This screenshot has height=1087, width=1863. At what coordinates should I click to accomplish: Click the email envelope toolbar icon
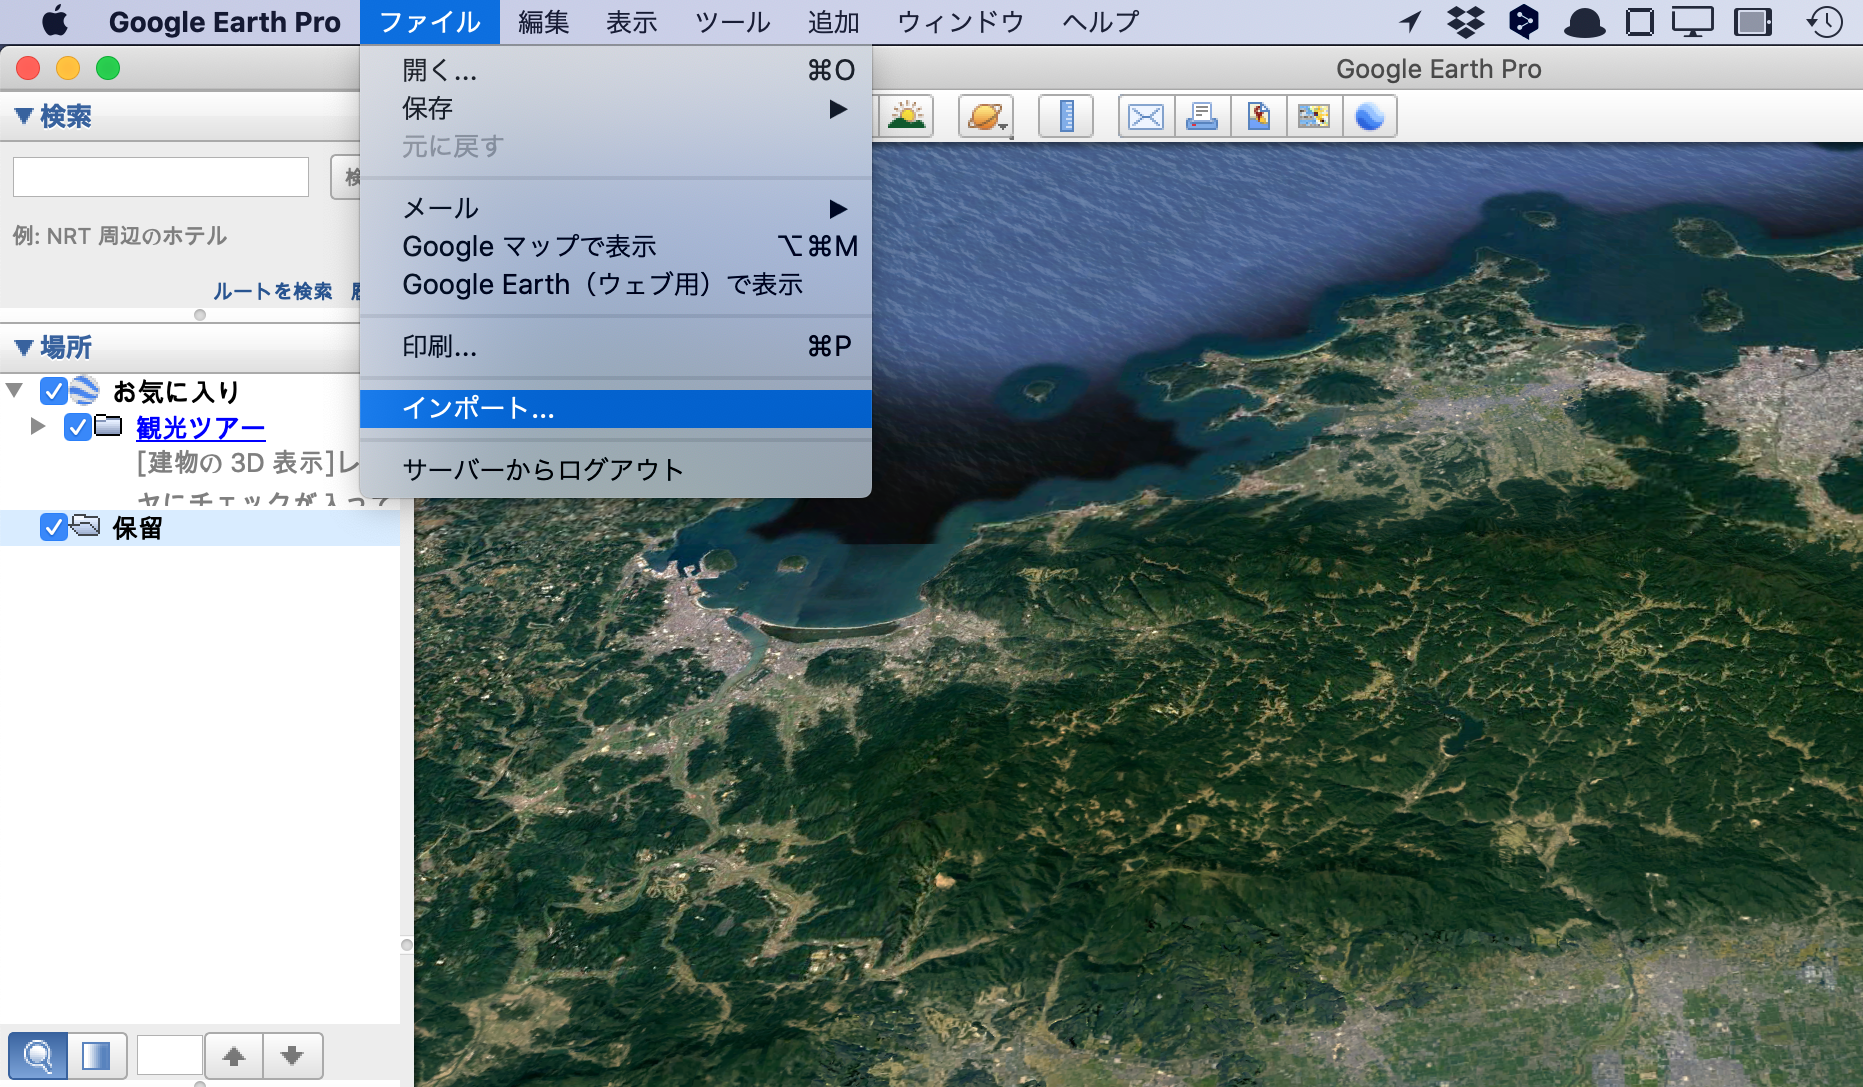pyautogui.click(x=1146, y=116)
